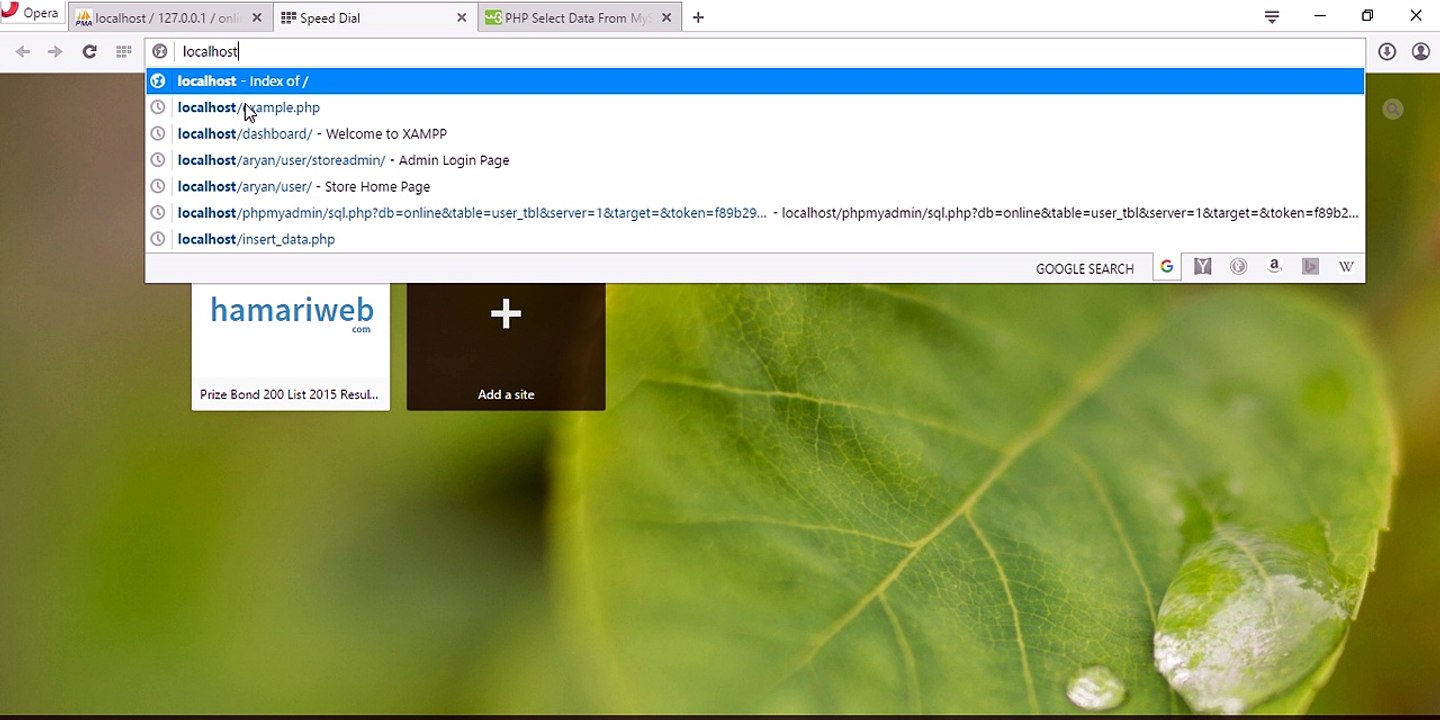Search with the Amazon engine icon
Screen dimensions: 1440x720
coord(1275,267)
